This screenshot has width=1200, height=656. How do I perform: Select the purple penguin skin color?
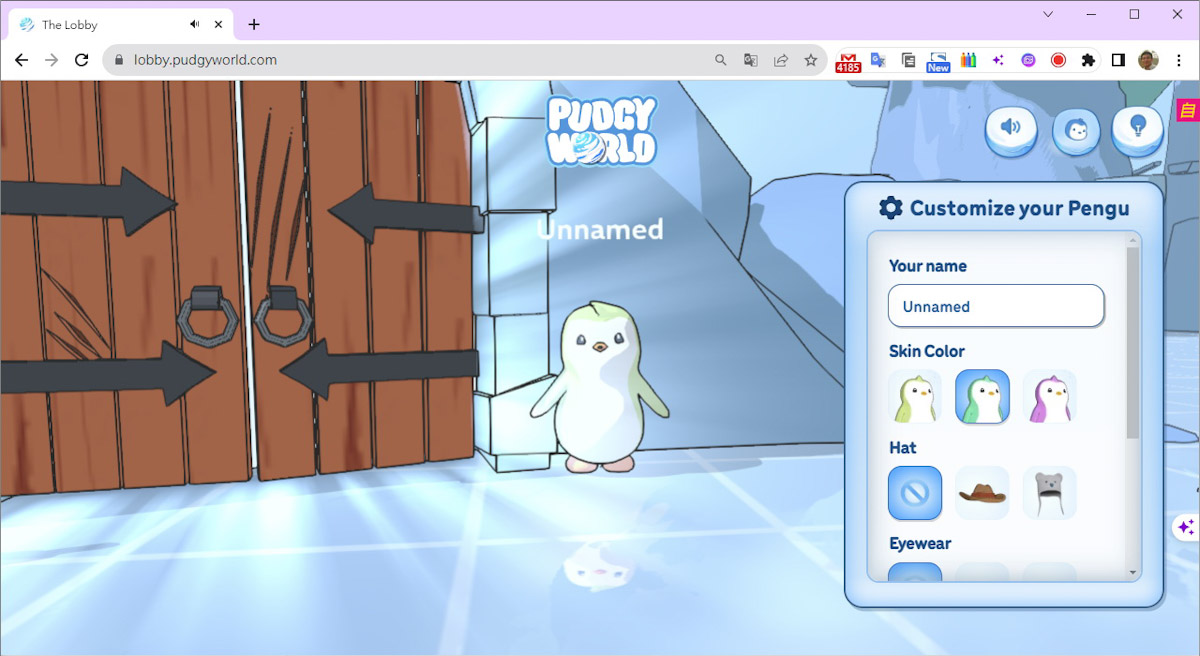[1049, 397]
